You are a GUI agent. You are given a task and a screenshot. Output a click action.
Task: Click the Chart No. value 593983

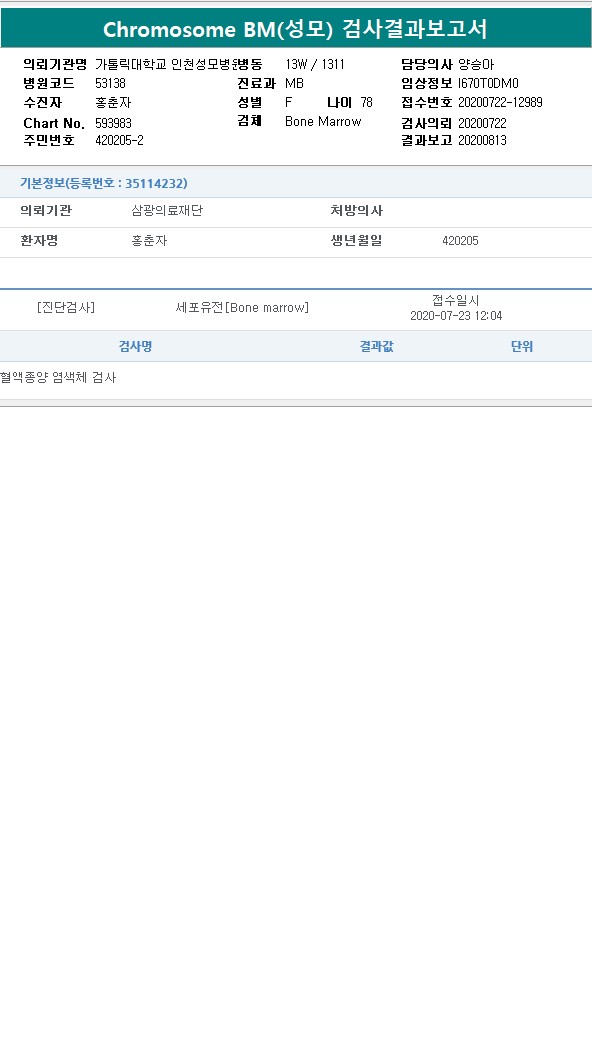[x=113, y=123]
